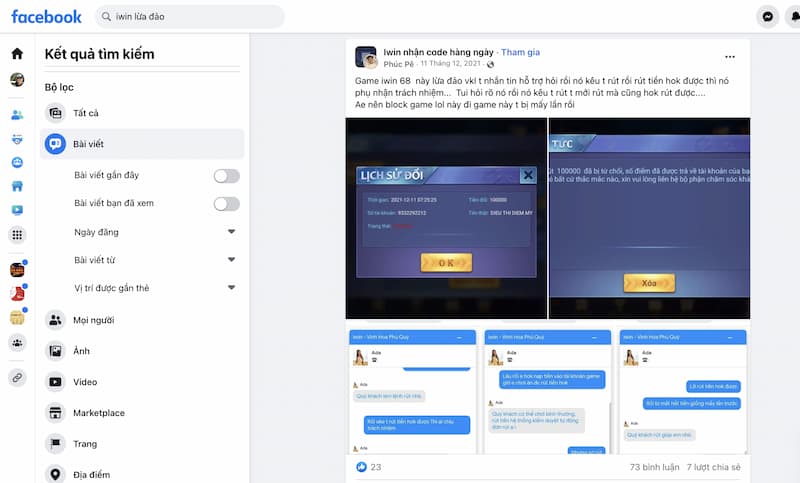
Task: Select the Mọi người filter
Action: click(x=93, y=320)
